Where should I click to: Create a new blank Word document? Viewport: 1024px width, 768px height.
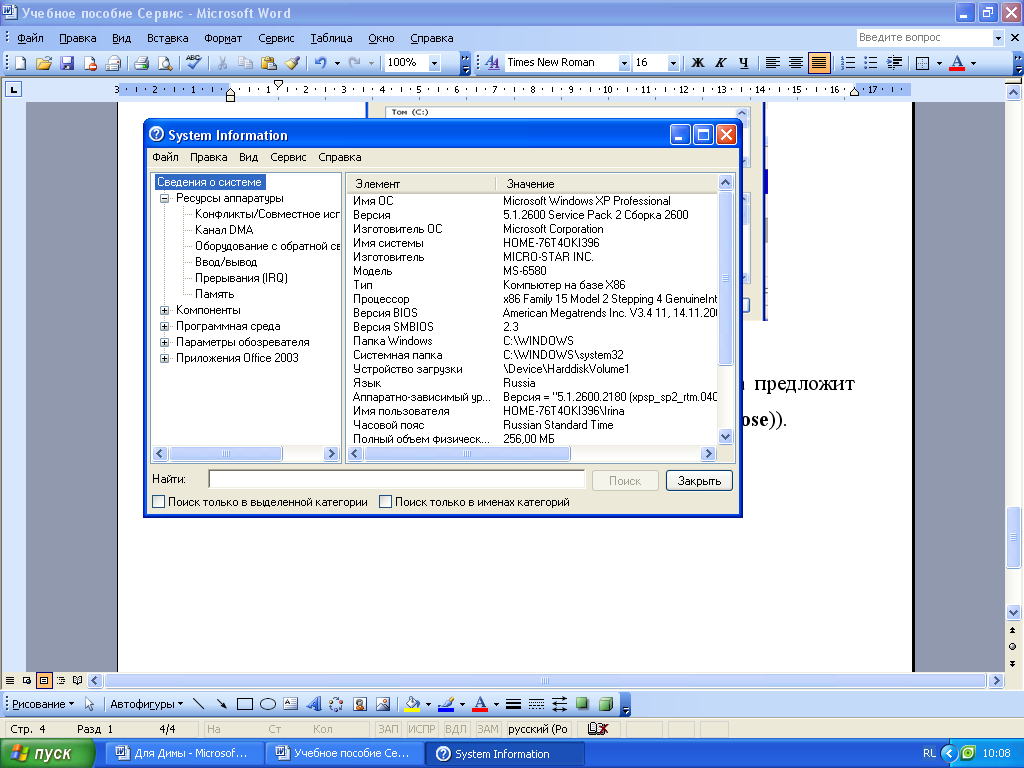[x=20, y=63]
